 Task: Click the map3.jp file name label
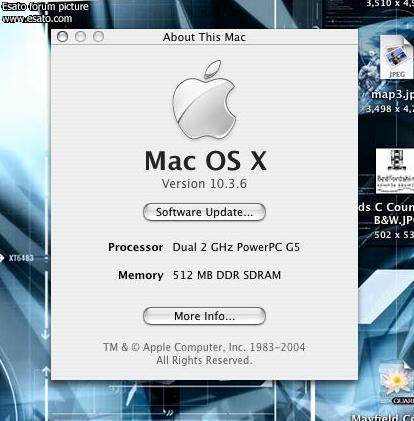[392, 95]
